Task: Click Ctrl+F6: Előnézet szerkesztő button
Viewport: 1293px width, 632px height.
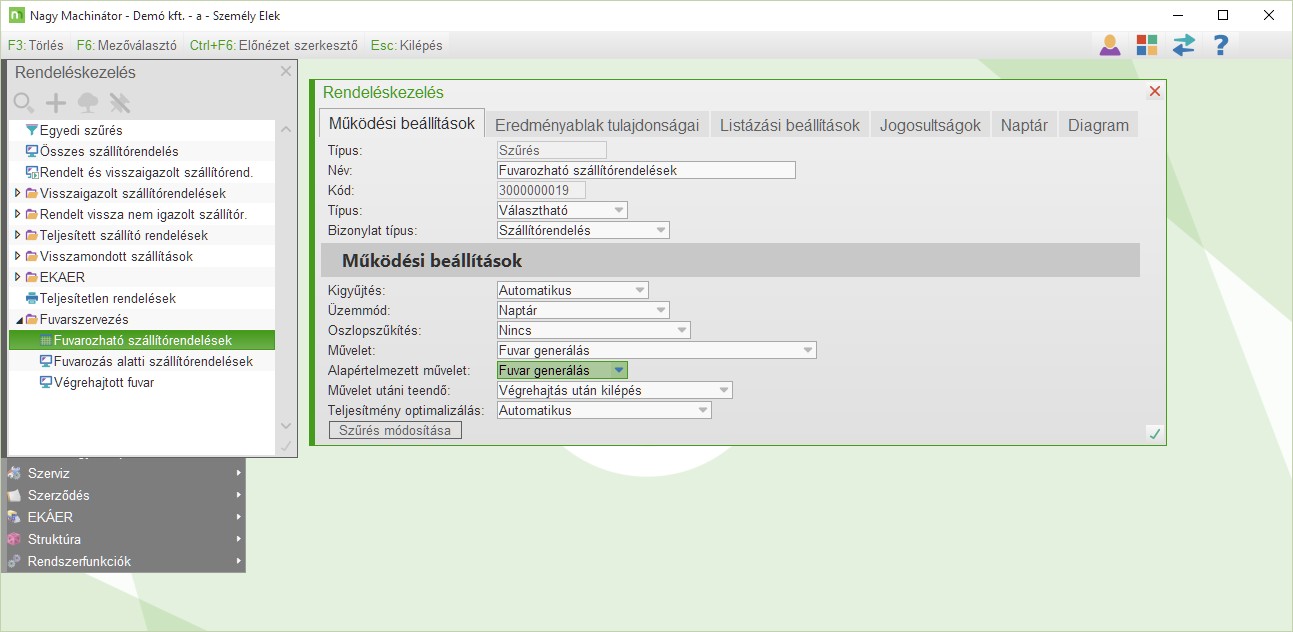Action: (274, 45)
